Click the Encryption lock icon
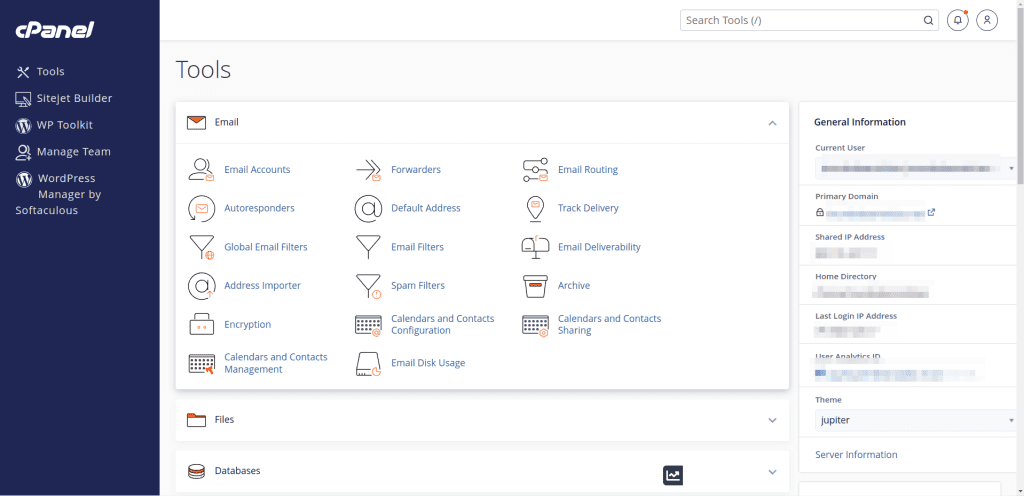 click(201, 324)
